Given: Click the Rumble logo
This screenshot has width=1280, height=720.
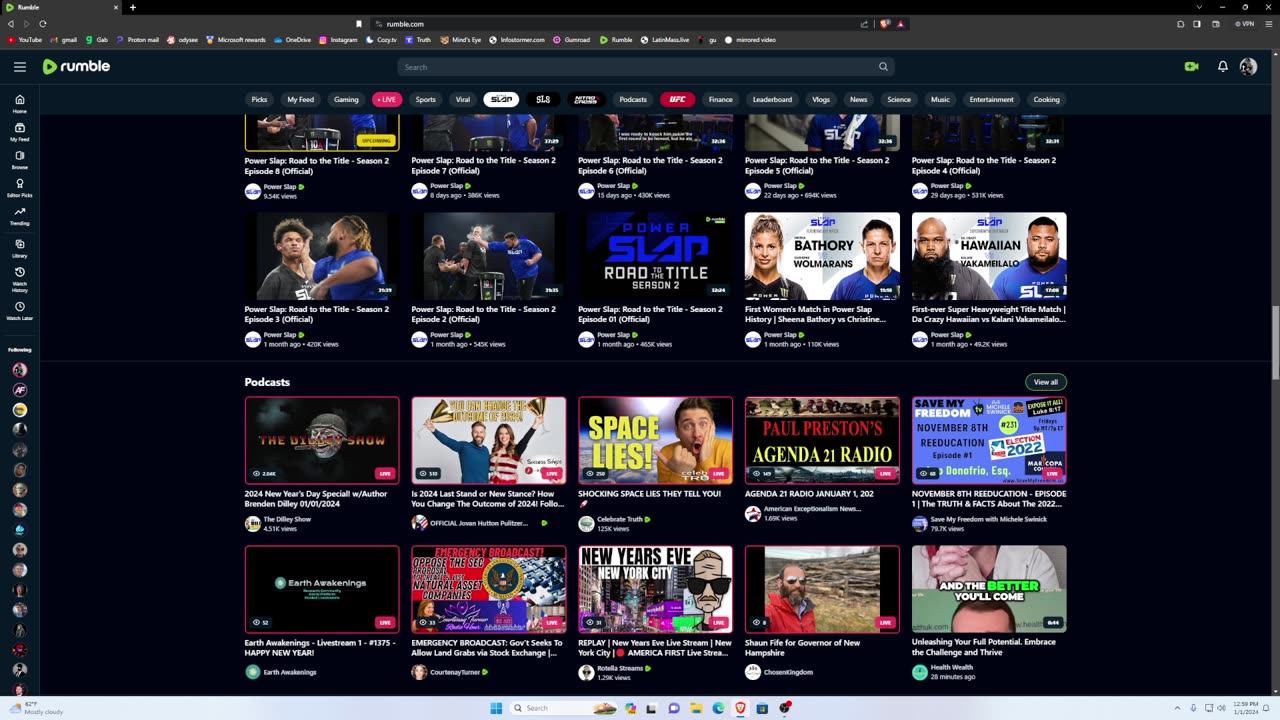Looking at the screenshot, I should pyautogui.click(x=76, y=66).
